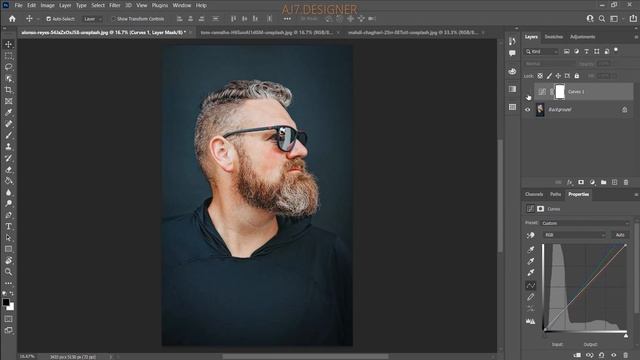Viewport: 640px width, 360px height.
Task: Toggle the Auto-Select checkbox
Action: coord(49,19)
